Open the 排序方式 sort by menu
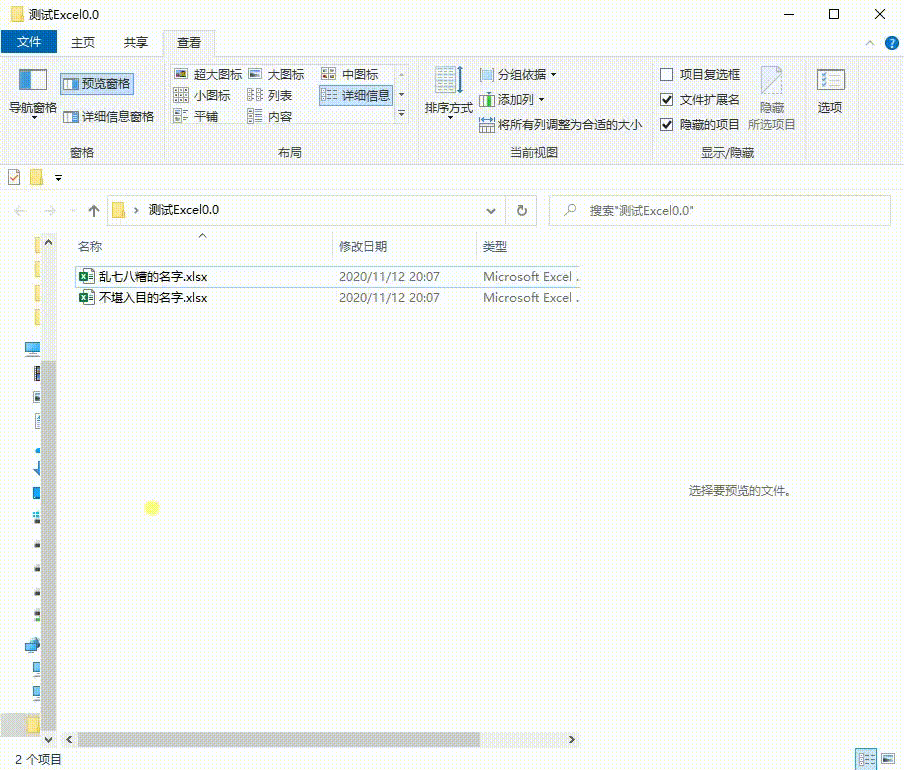 [x=449, y=93]
